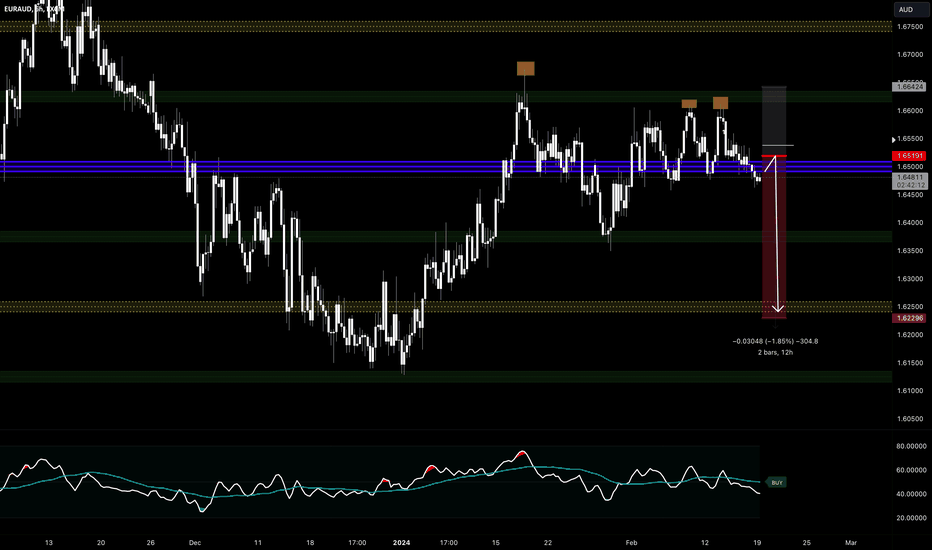Click the 'Feb' label on time axis
Screen dimensions: 932x550
pyautogui.click(x=631, y=542)
